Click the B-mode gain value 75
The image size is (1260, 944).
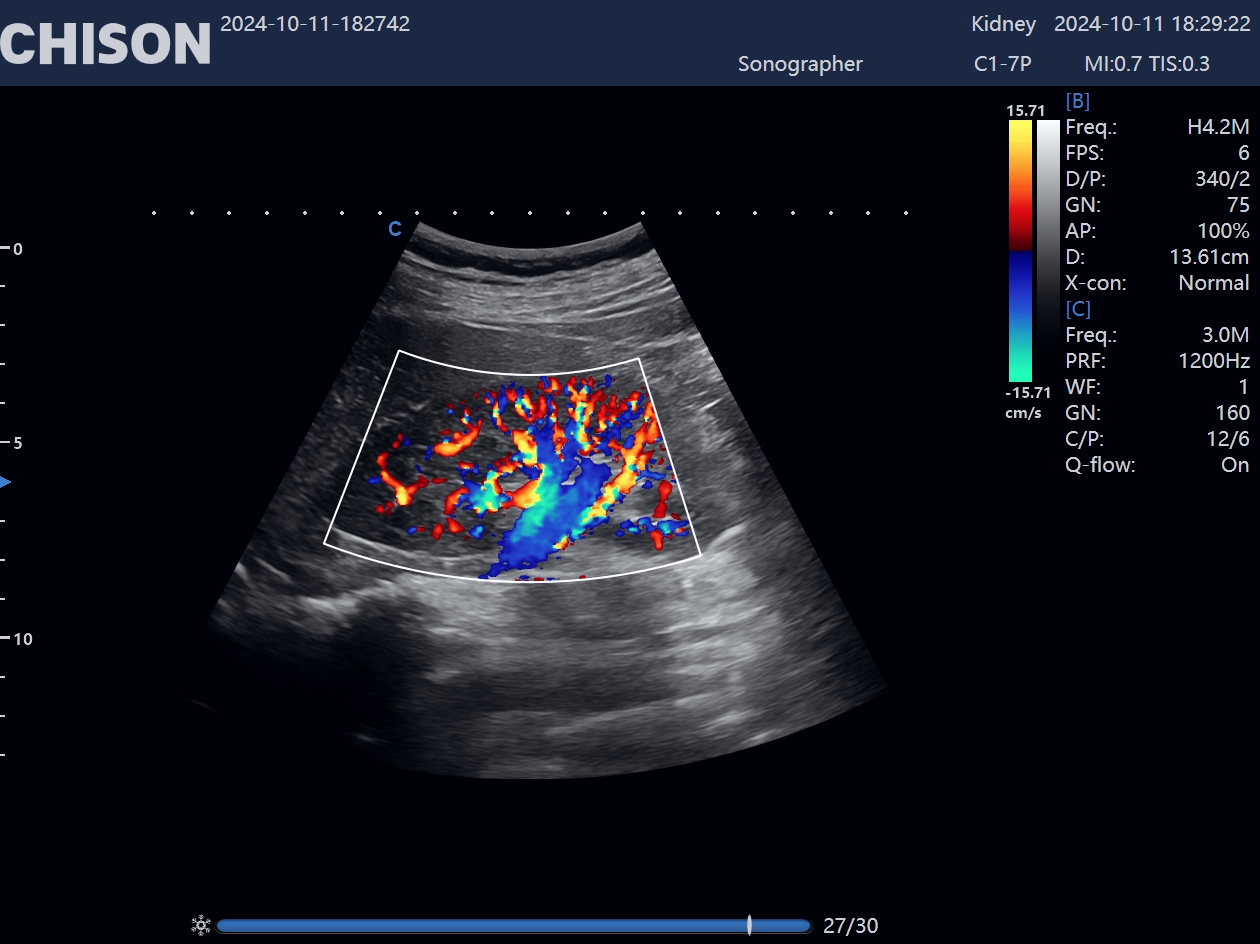point(1239,205)
